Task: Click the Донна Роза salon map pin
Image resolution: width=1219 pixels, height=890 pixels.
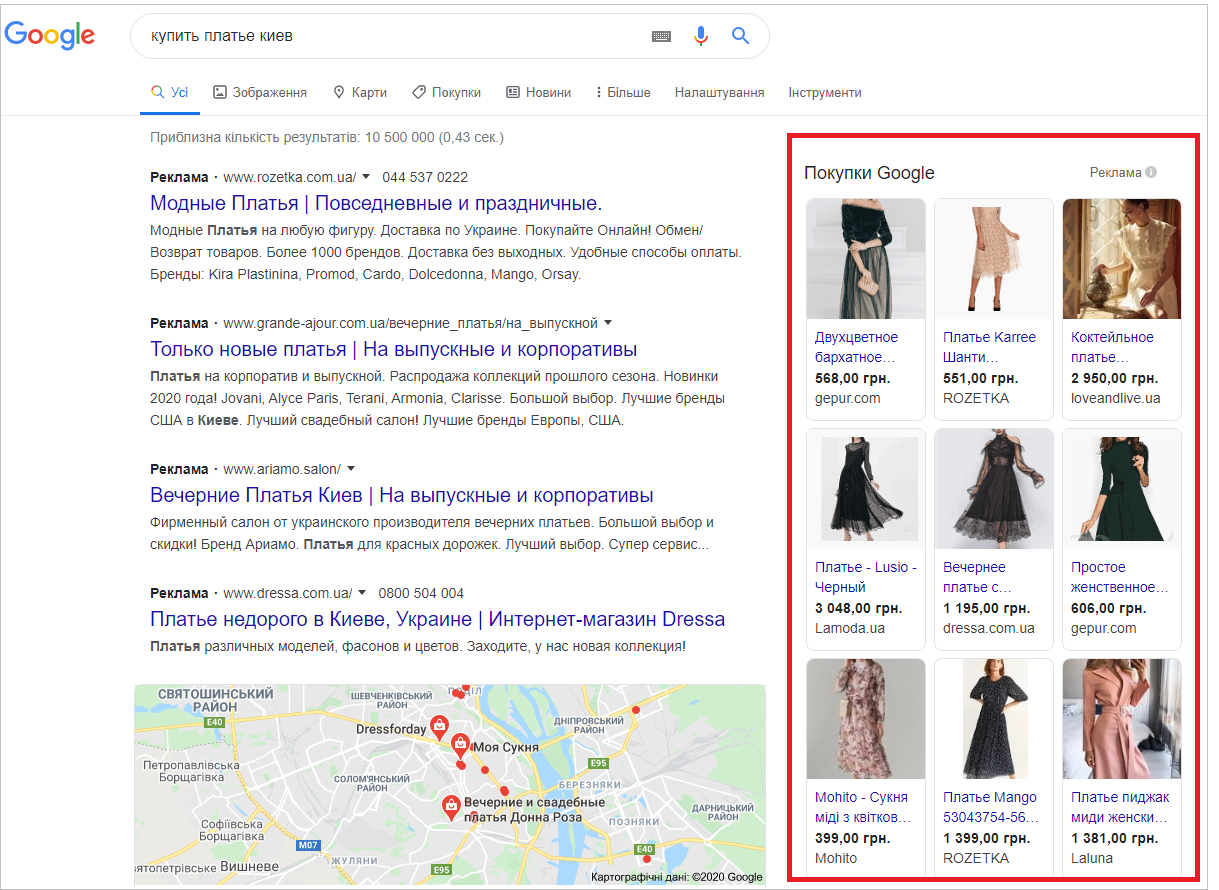Action: coord(451,807)
